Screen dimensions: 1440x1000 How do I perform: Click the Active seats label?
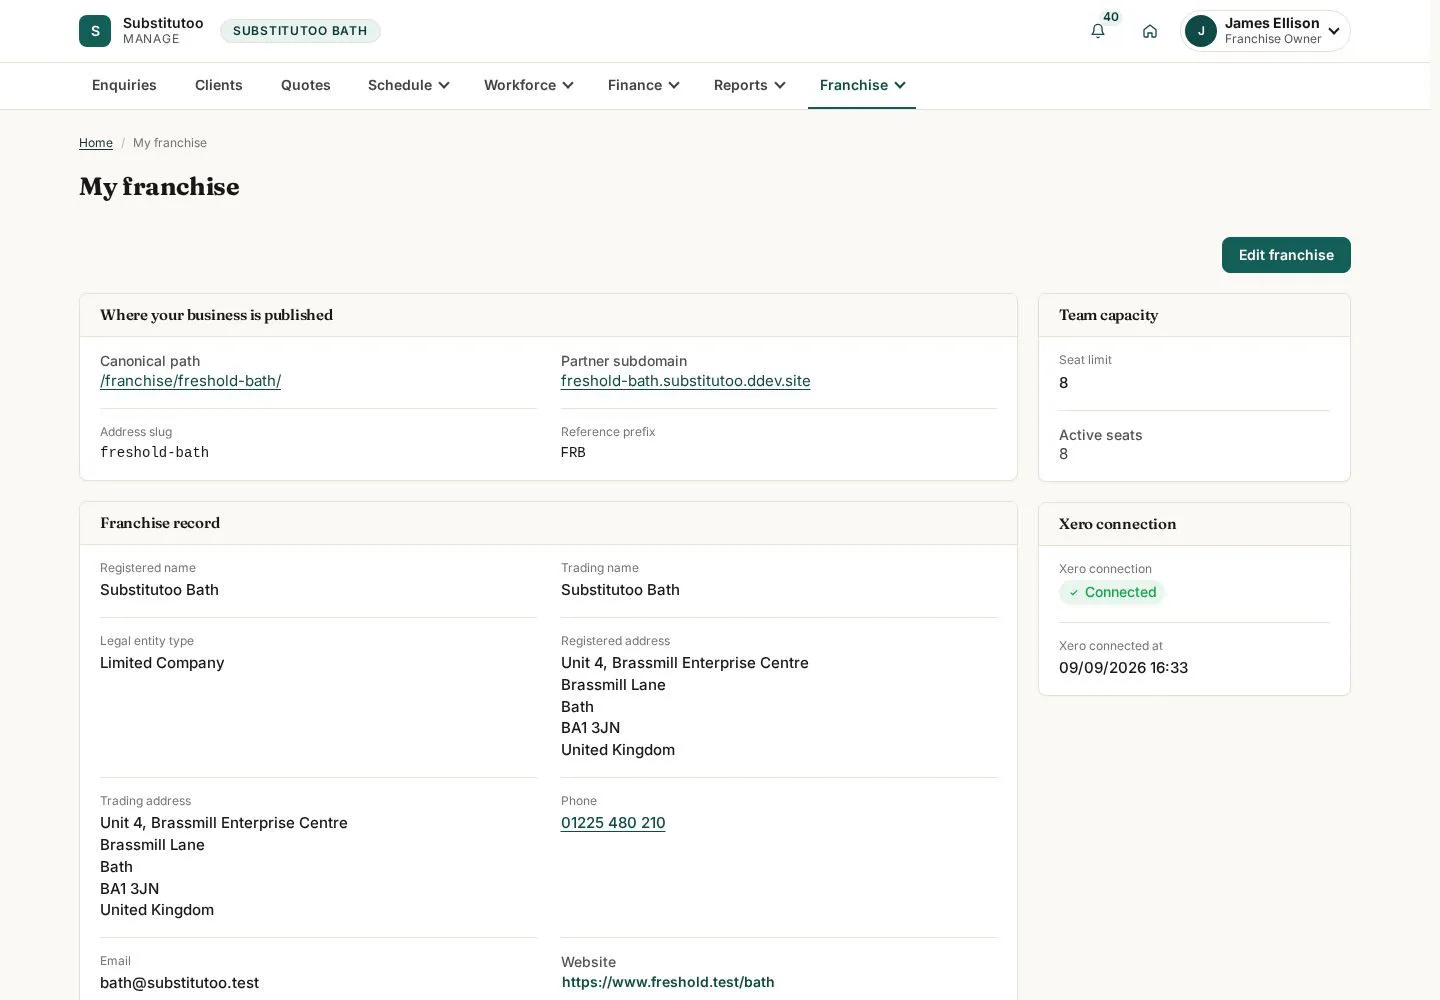[1101, 435]
